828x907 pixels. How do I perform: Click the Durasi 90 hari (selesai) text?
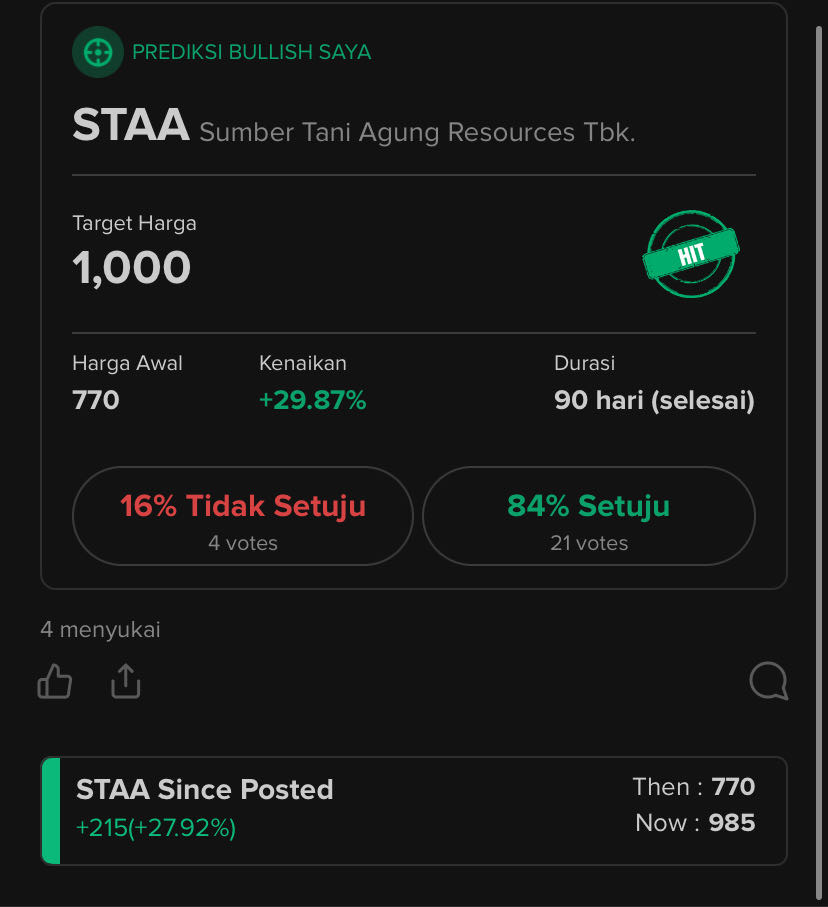coord(654,400)
